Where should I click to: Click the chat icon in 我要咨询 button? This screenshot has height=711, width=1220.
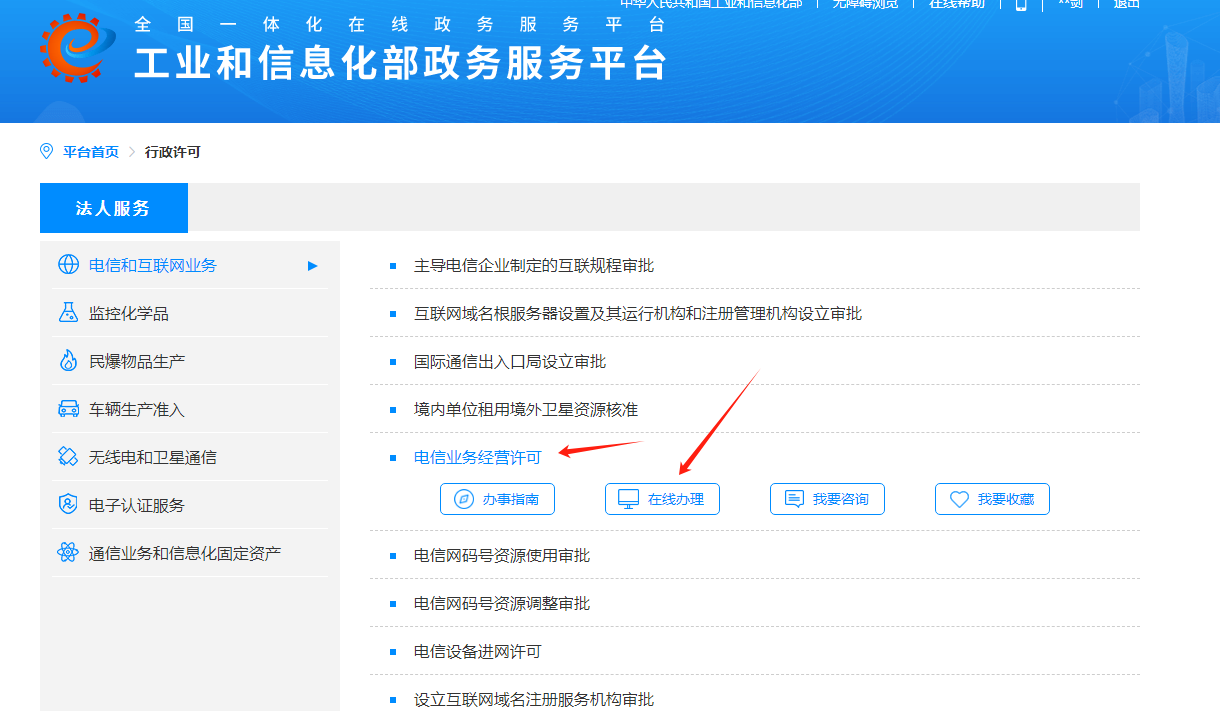(794, 499)
